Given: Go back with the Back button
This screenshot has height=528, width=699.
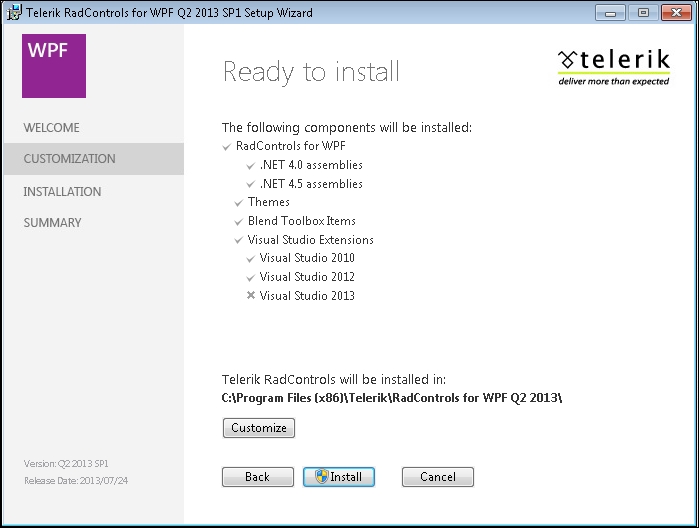Looking at the screenshot, I should (258, 477).
